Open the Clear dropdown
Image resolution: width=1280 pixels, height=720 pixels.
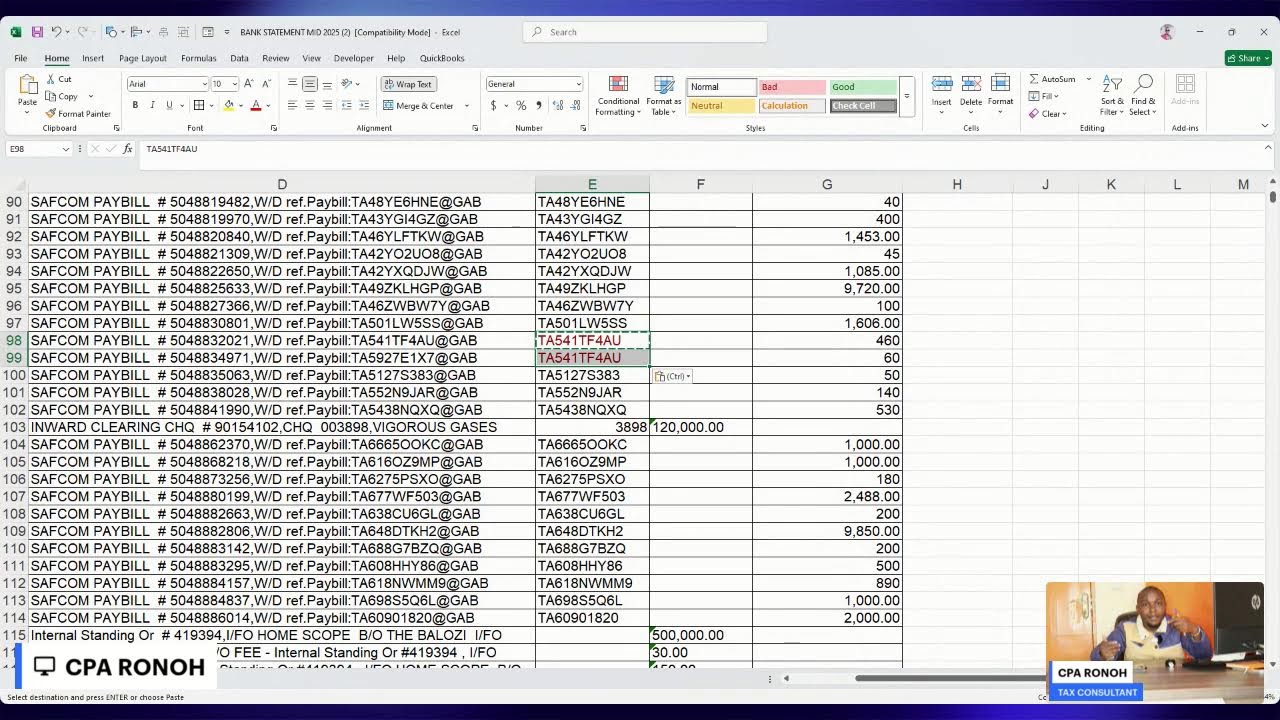1049,113
